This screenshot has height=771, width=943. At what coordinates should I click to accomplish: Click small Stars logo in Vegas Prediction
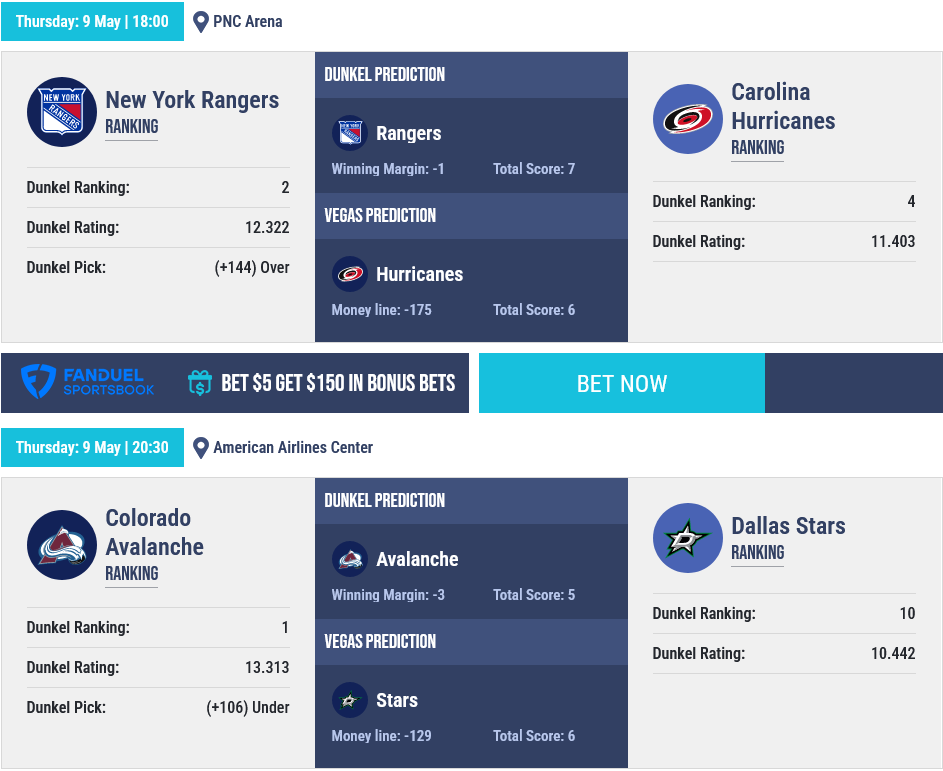pos(350,700)
